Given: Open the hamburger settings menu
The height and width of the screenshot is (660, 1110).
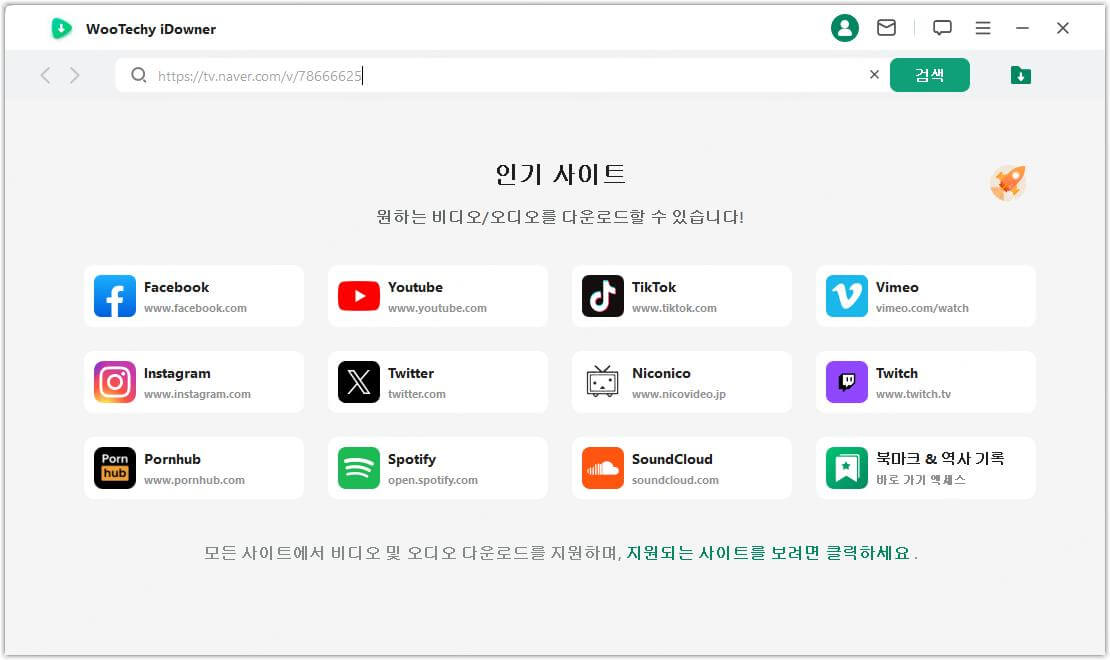Looking at the screenshot, I should click(x=983, y=29).
